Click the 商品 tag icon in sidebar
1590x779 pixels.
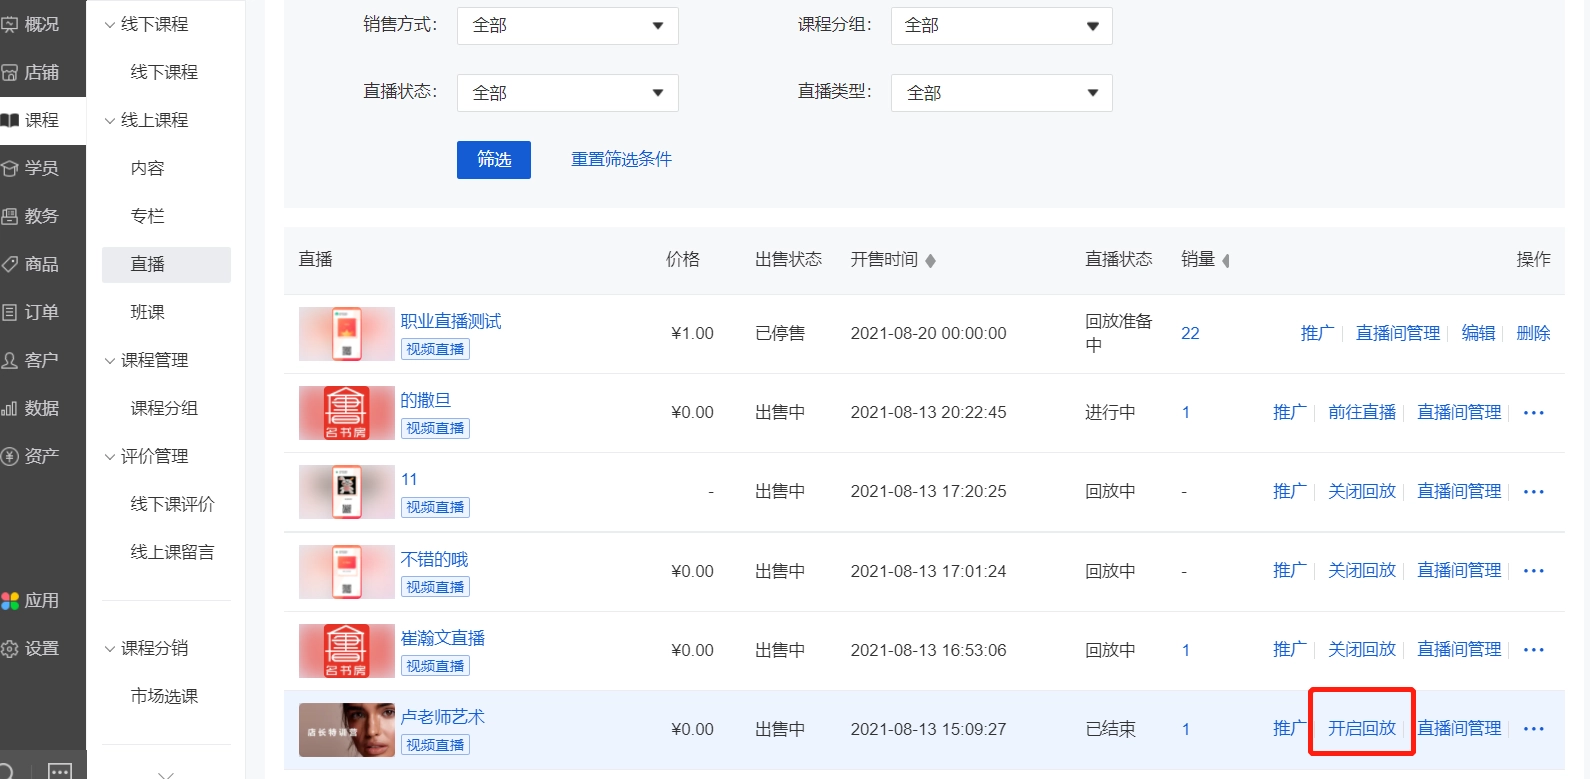[x=10, y=264]
